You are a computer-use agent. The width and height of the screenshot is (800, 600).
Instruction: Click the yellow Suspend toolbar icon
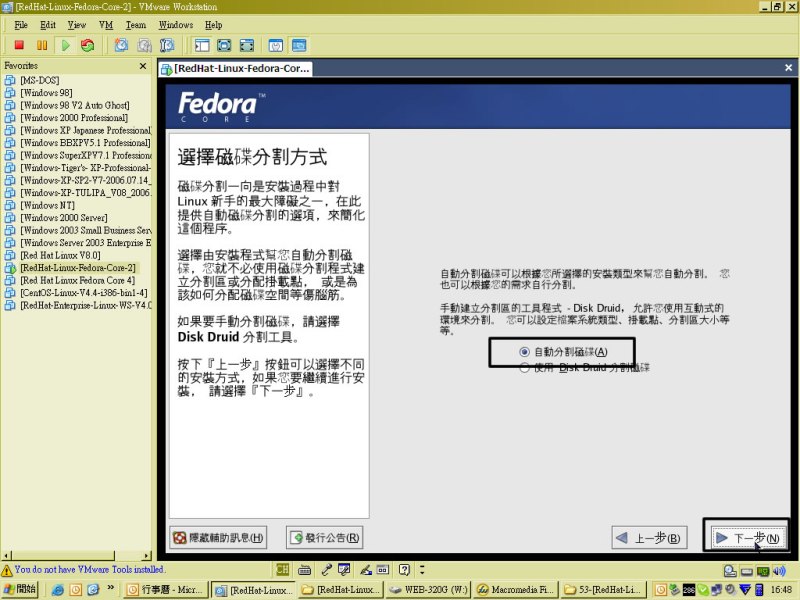pos(42,45)
